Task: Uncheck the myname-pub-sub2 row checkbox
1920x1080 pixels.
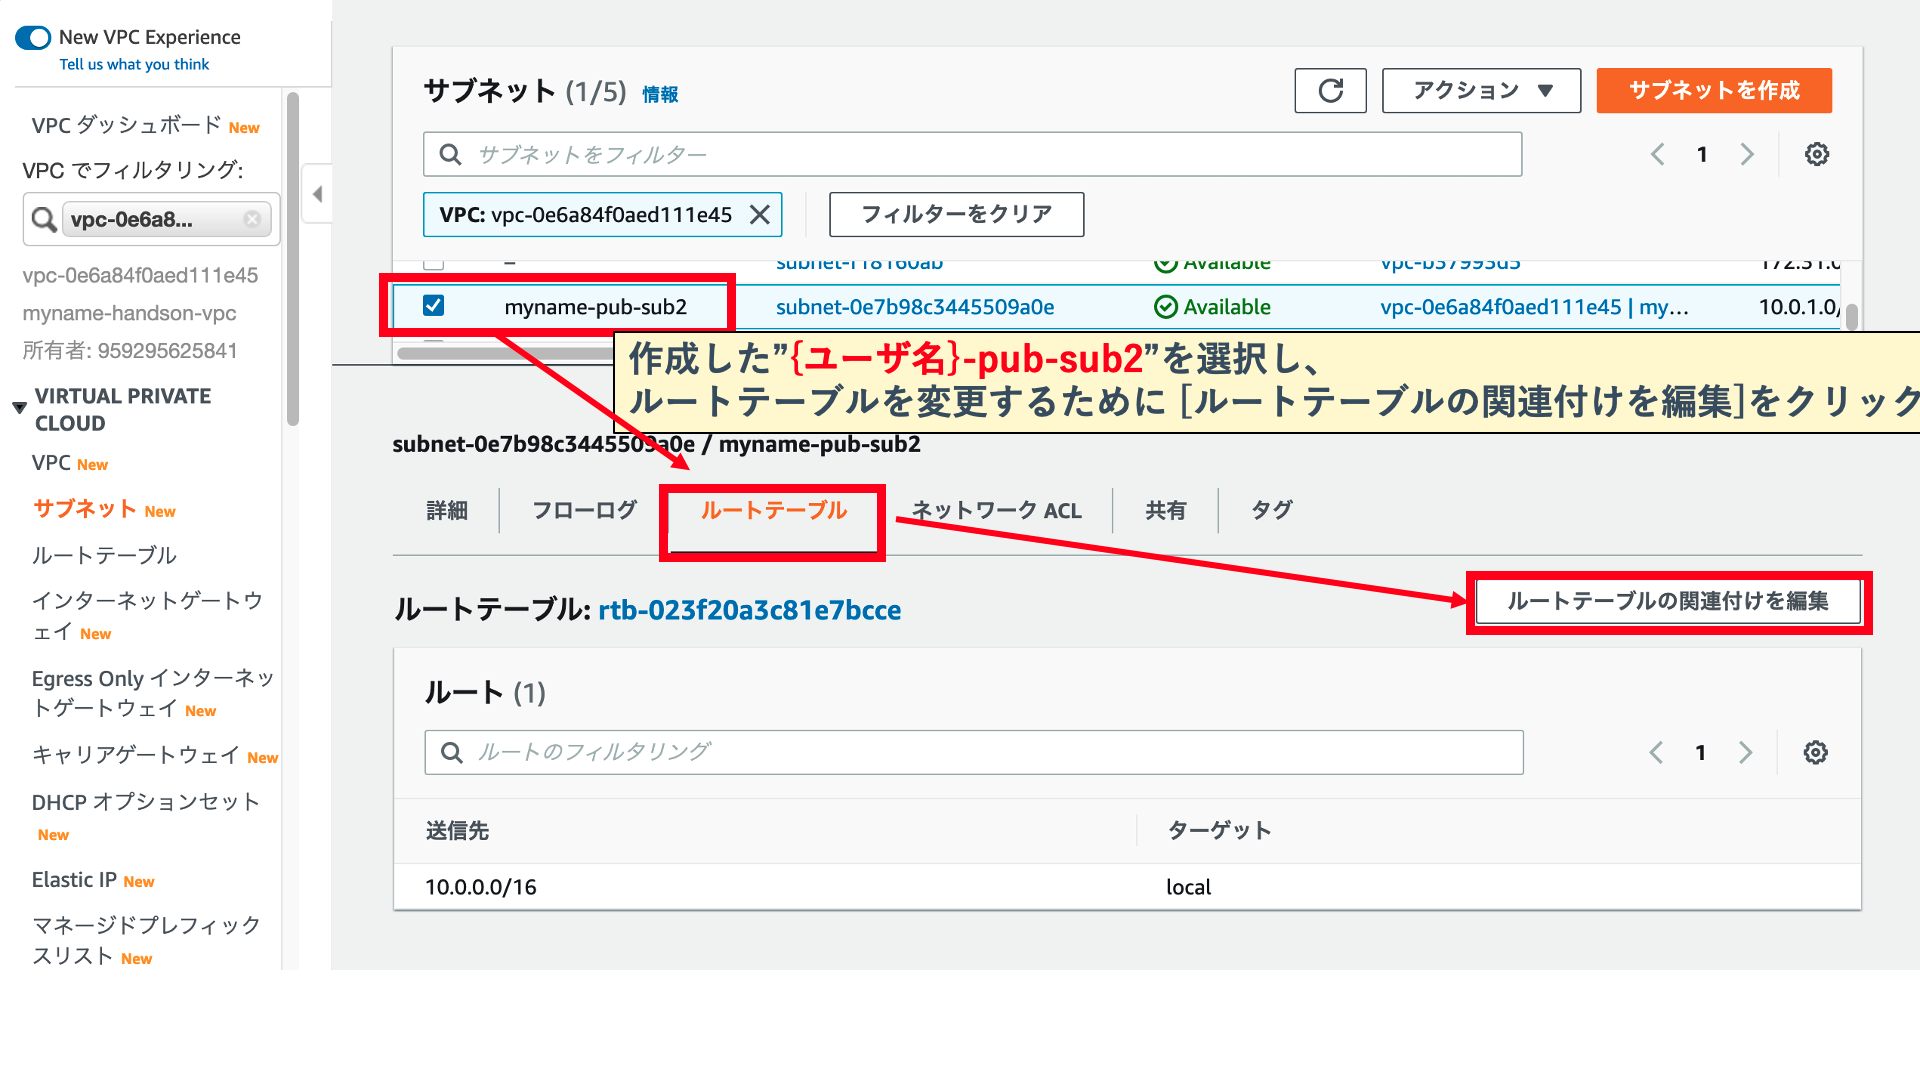Action: [x=433, y=305]
